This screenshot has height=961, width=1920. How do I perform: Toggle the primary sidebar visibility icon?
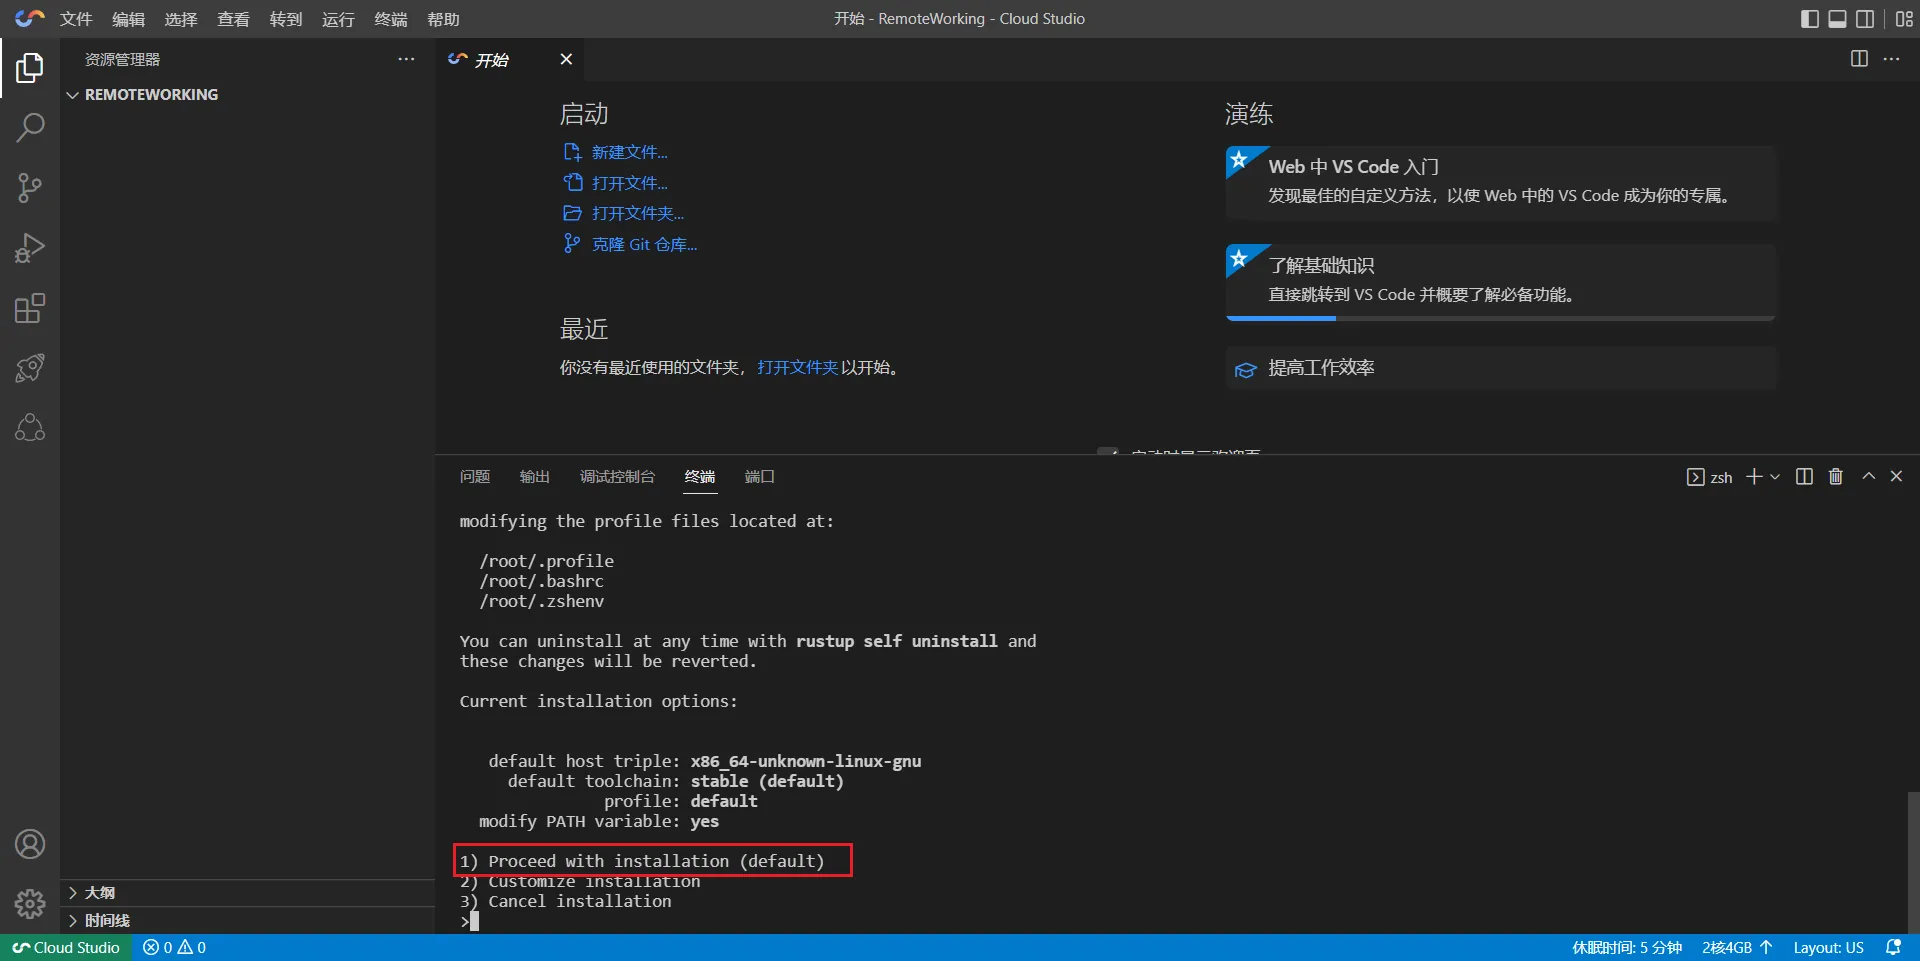coord(1809,18)
